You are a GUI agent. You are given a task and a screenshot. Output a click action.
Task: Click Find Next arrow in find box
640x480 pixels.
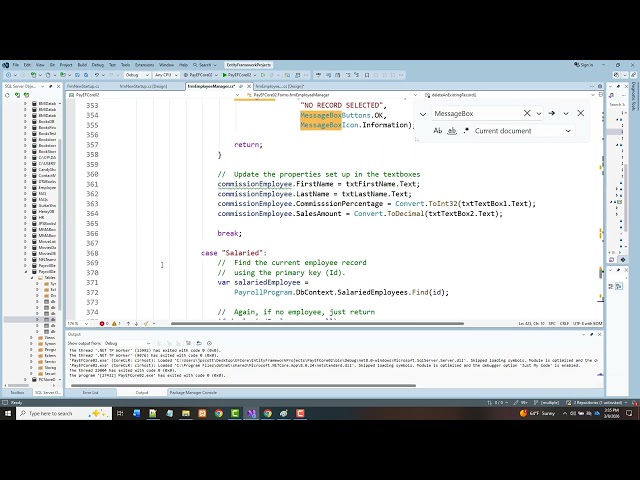tap(552, 113)
